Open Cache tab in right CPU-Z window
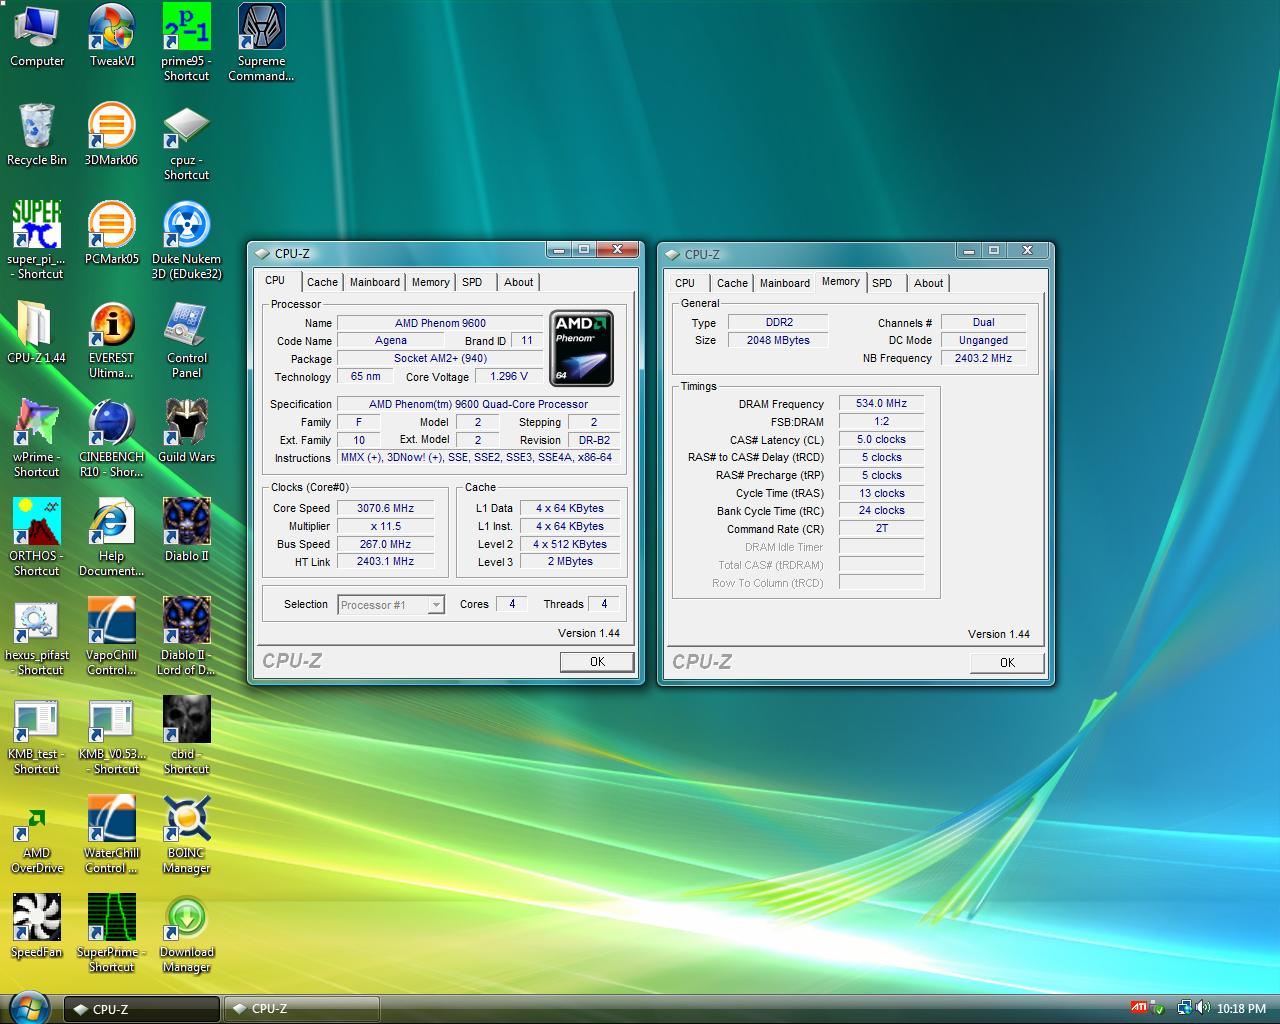The height and width of the screenshot is (1024, 1280). click(732, 283)
